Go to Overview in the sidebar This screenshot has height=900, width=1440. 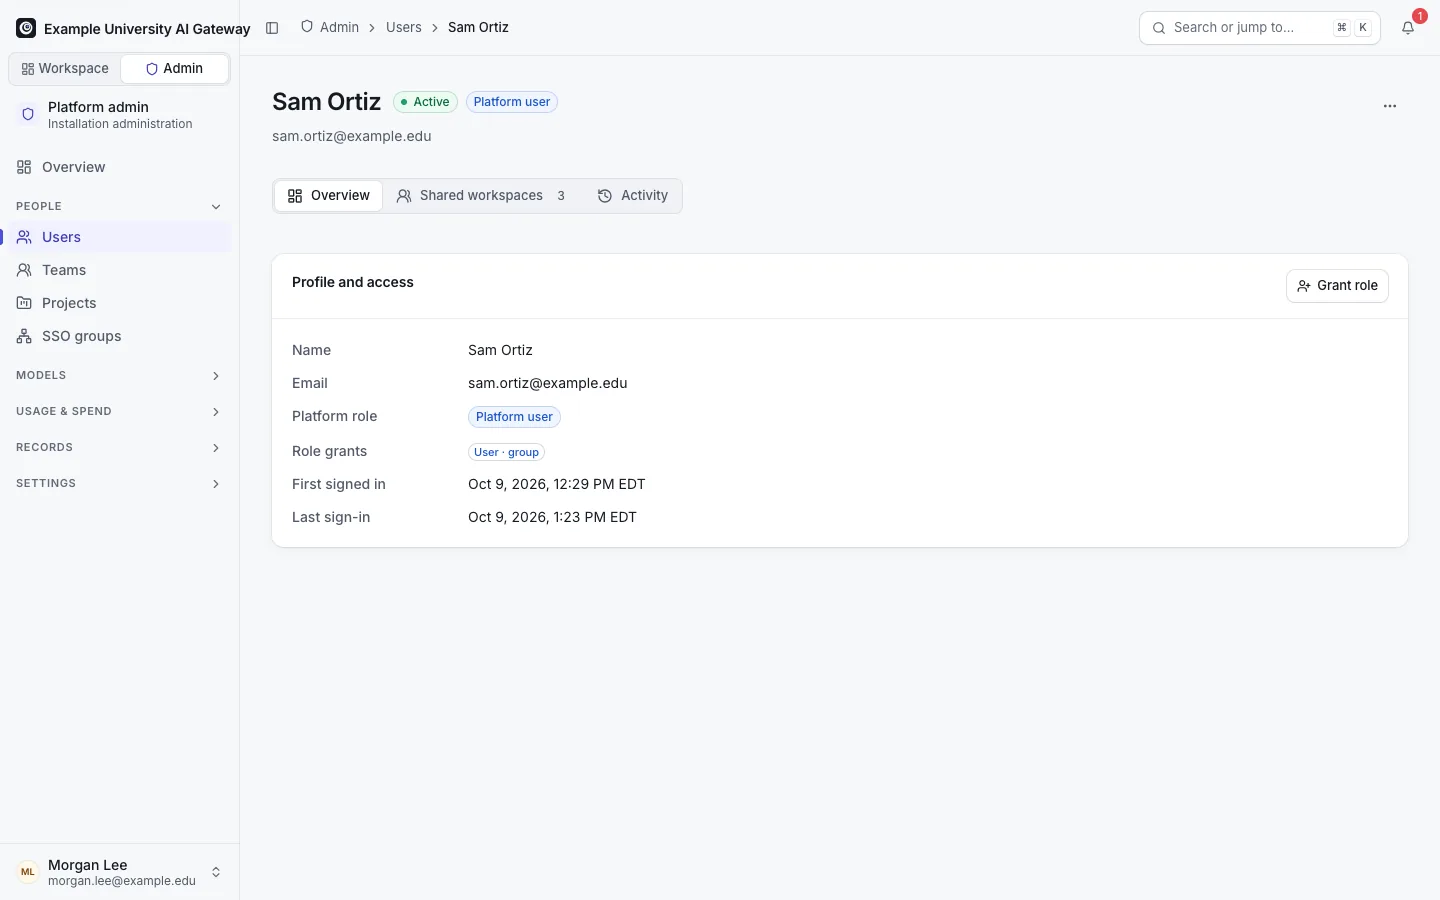[119, 167]
